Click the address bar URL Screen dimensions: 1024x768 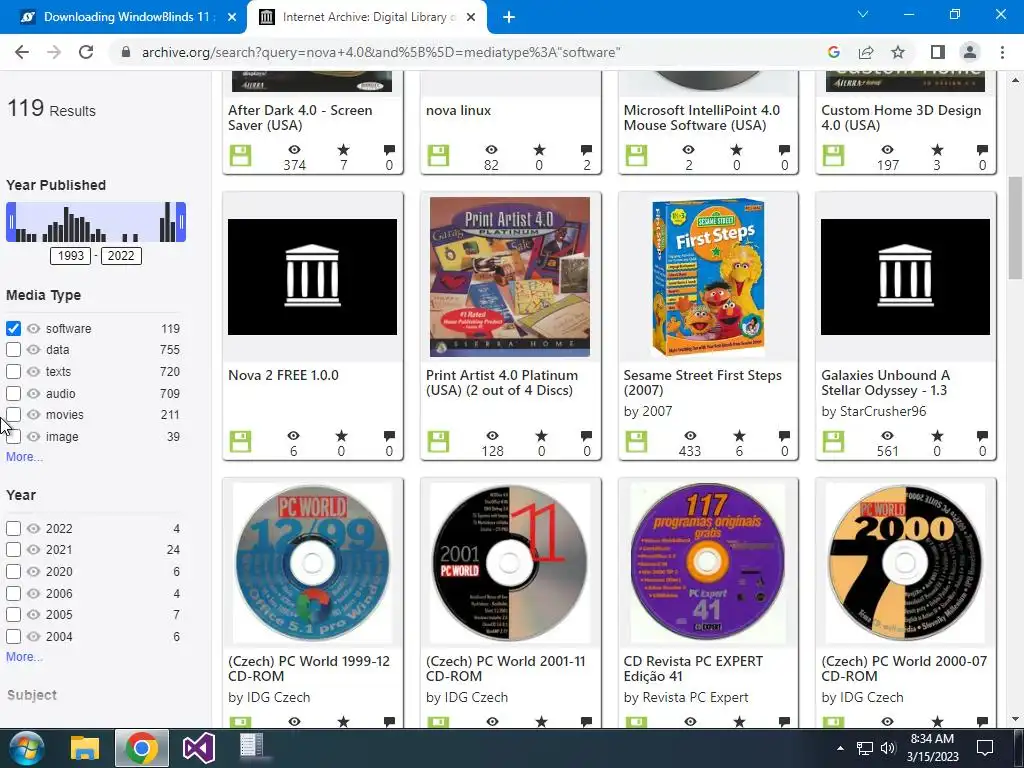(x=381, y=52)
